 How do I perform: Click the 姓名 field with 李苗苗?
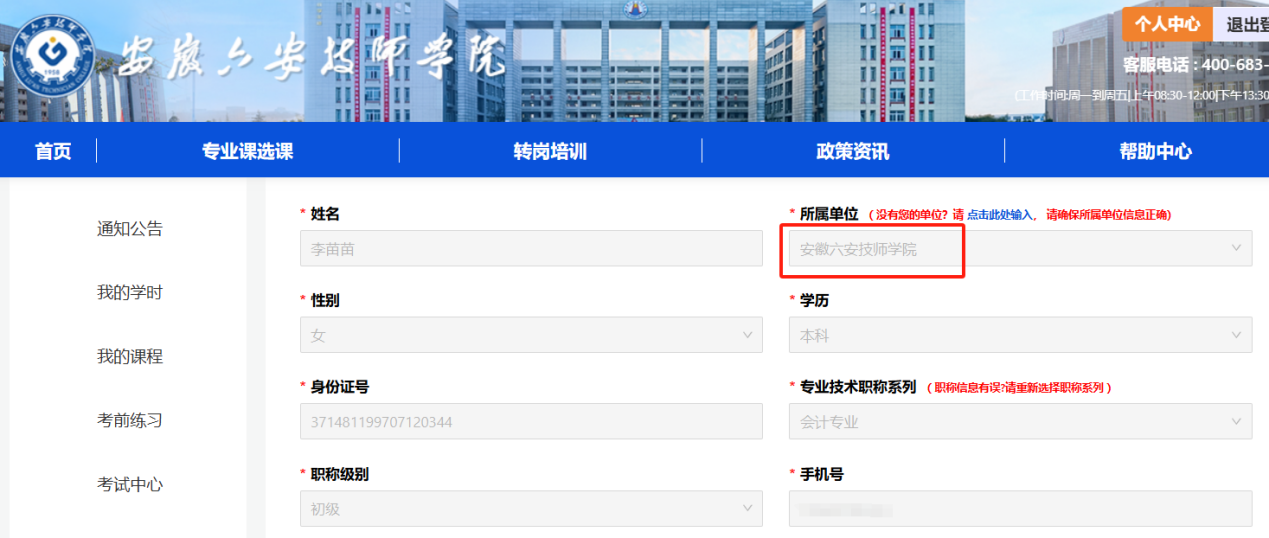[531, 249]
